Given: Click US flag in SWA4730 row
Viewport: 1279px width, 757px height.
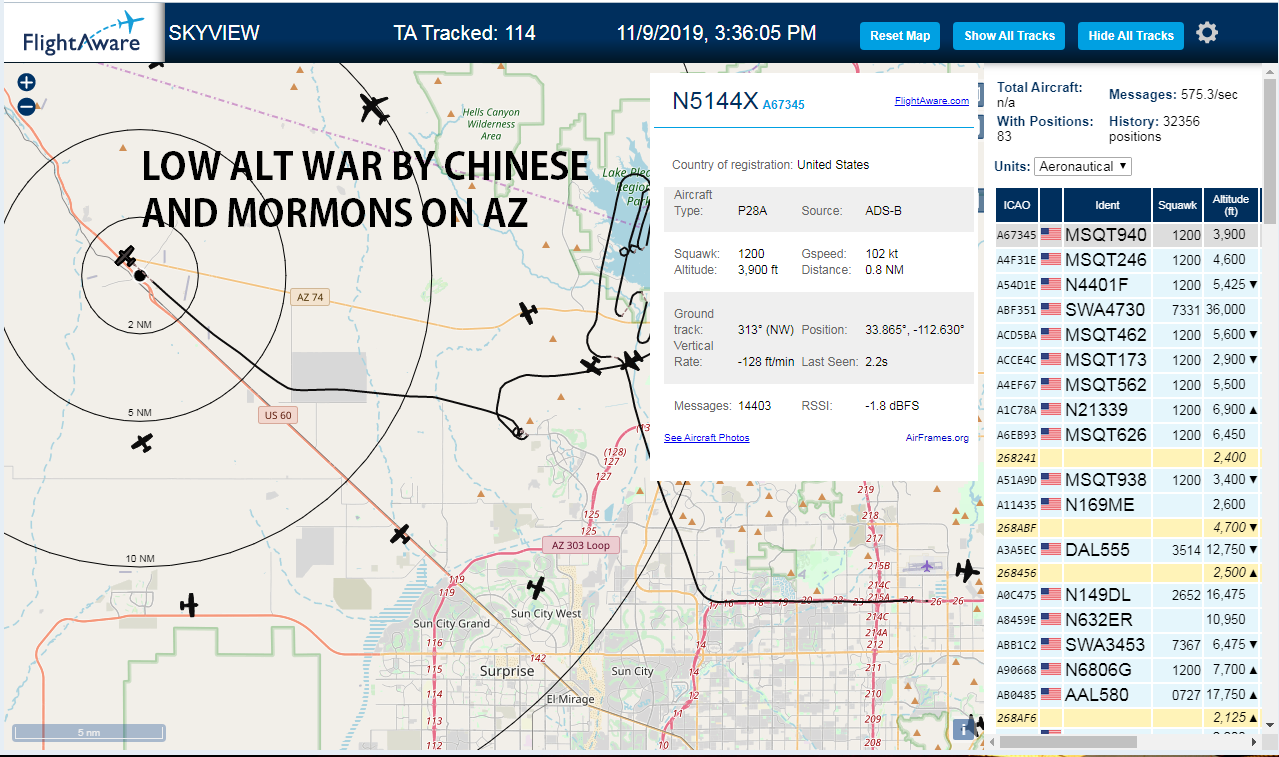Looking at the screenshot, I should click(1051, 310).
